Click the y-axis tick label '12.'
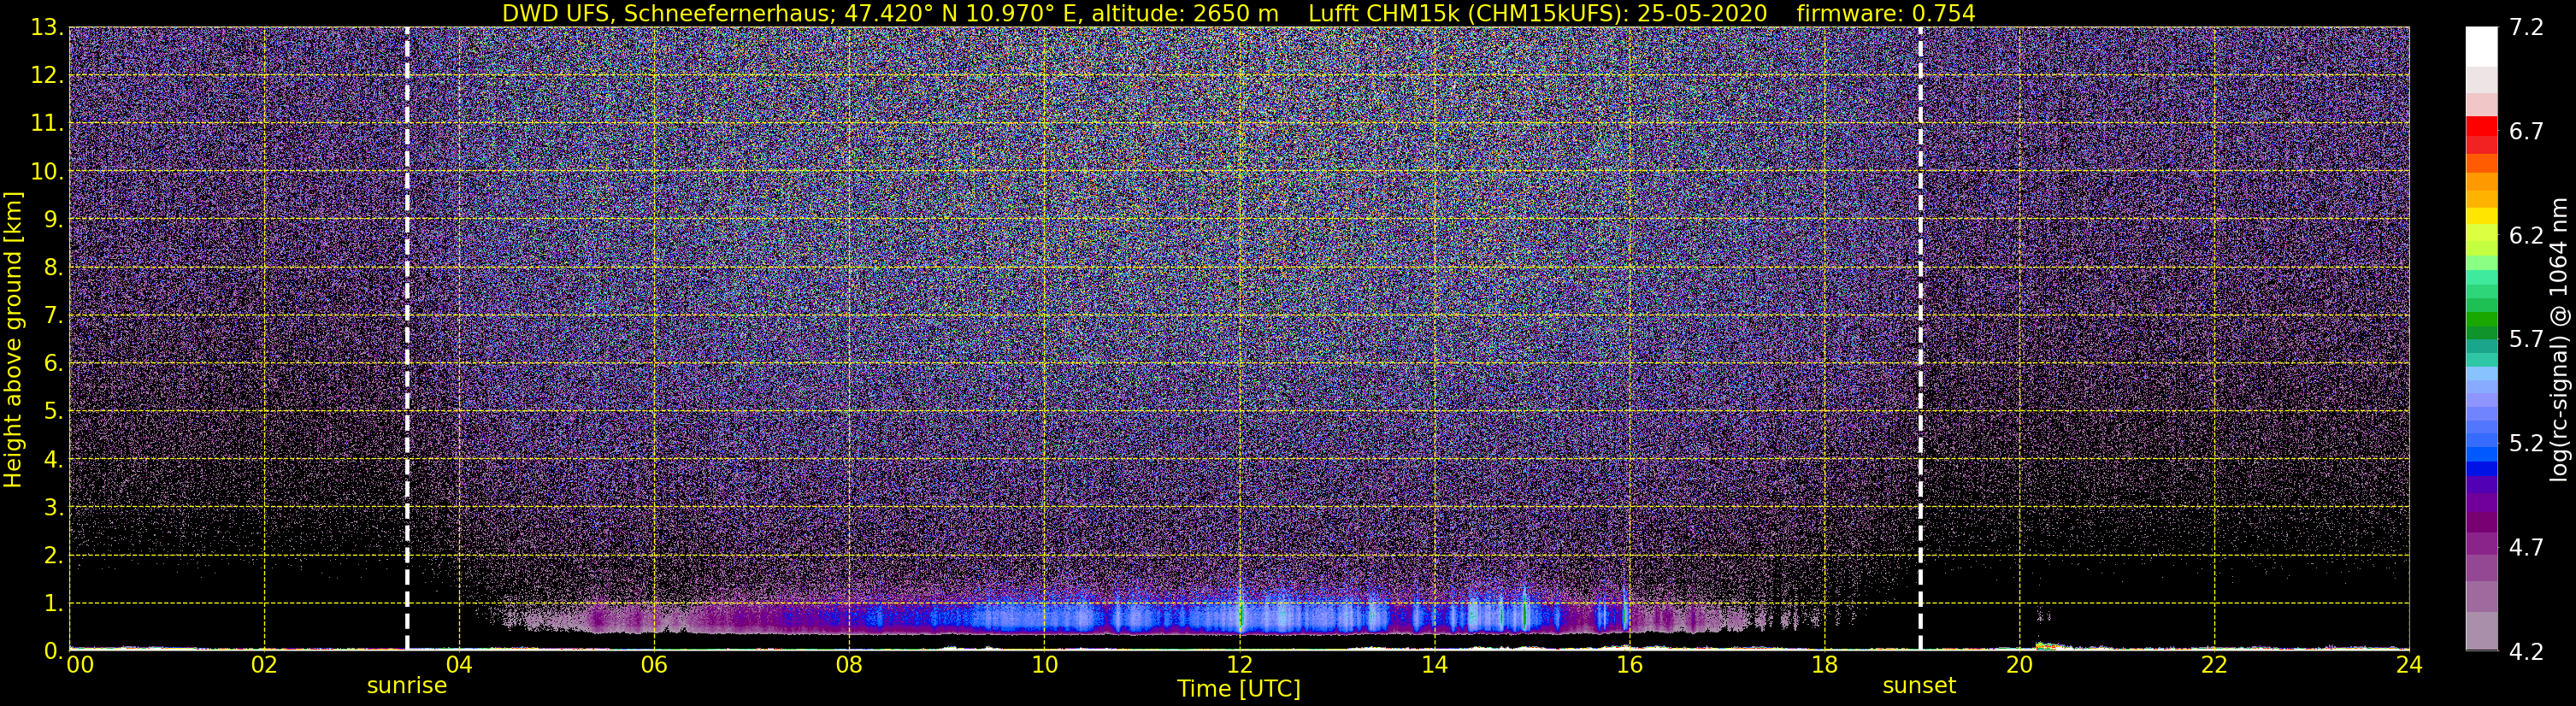The height and width of the screenshot is (706, 2576). 47,76
